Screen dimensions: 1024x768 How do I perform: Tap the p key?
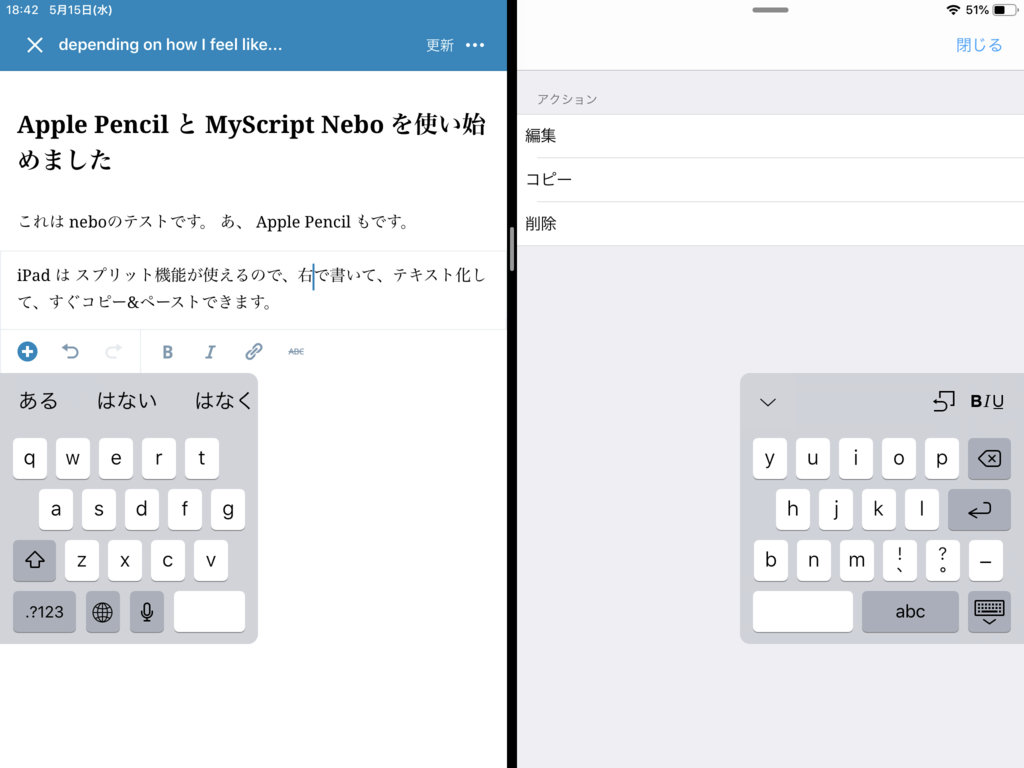click(x=942, y=458)
